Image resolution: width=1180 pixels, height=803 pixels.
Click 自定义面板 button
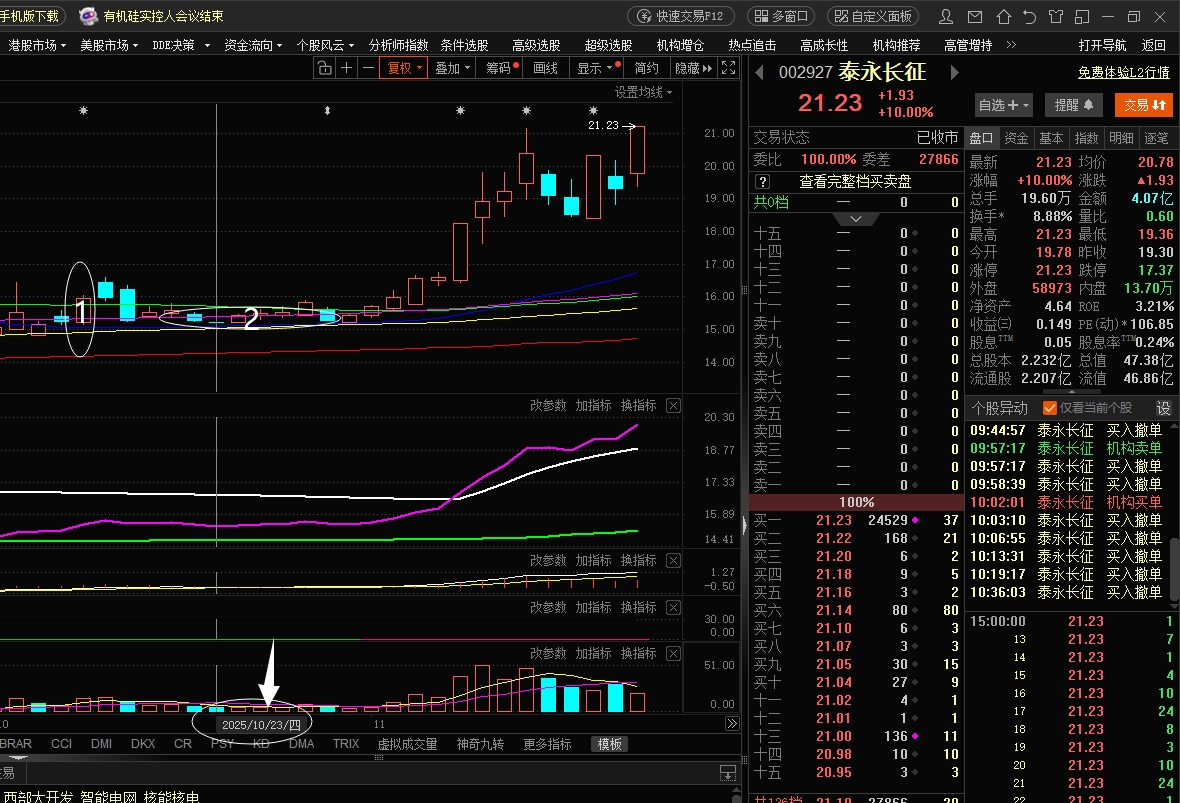click(874, 16)
